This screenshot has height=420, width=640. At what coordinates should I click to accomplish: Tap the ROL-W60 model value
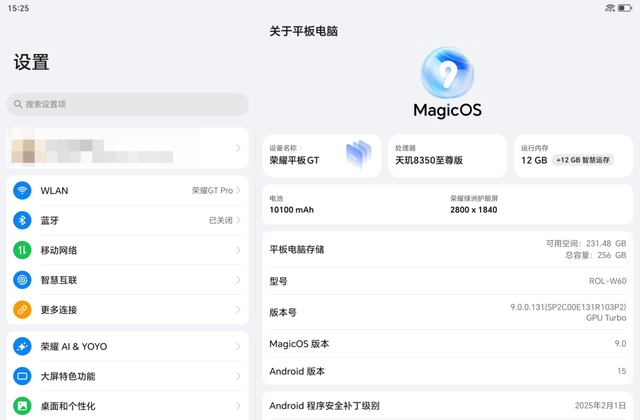click(607, 281)
